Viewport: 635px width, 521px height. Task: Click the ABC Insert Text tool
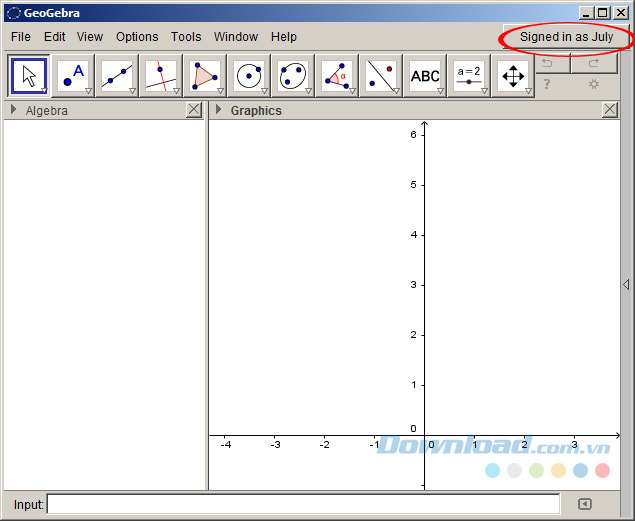click(x=425, y=76)
